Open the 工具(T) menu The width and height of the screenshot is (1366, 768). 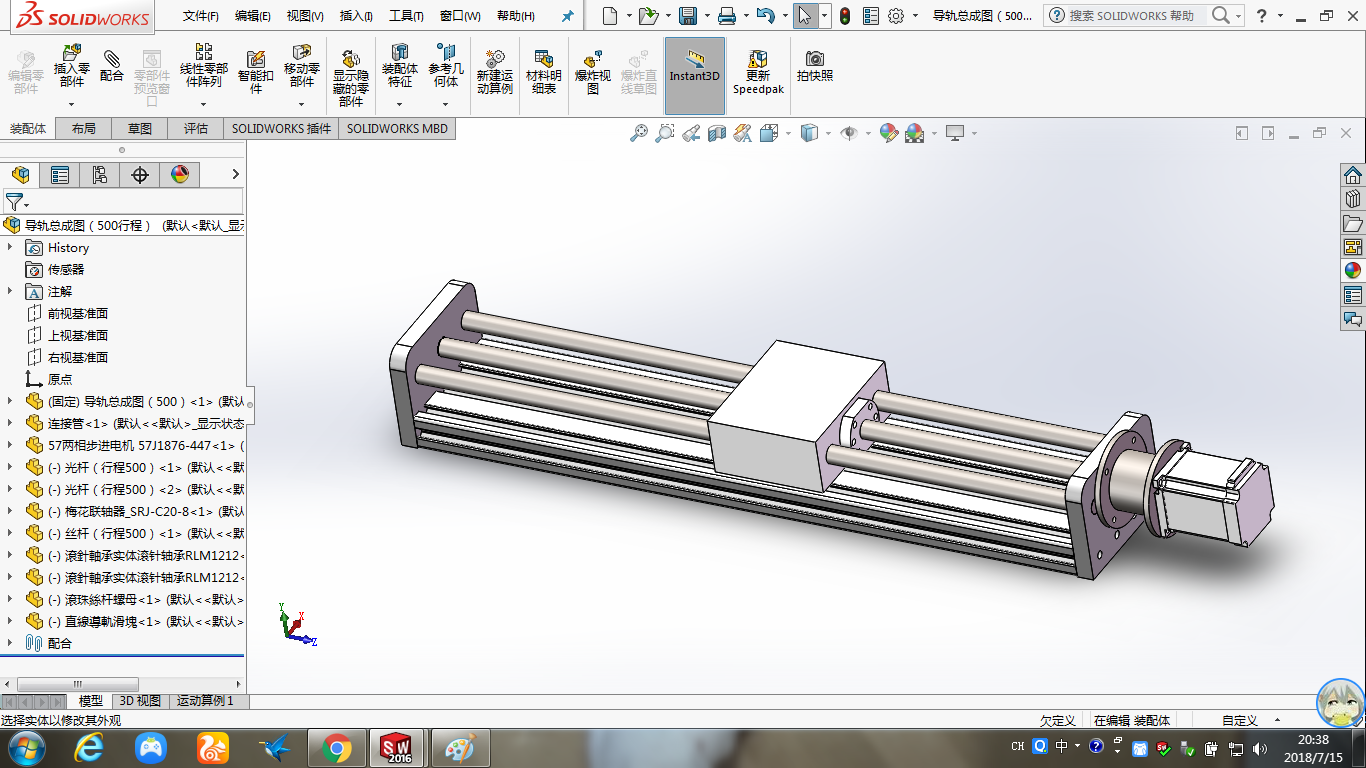(406, 16)
